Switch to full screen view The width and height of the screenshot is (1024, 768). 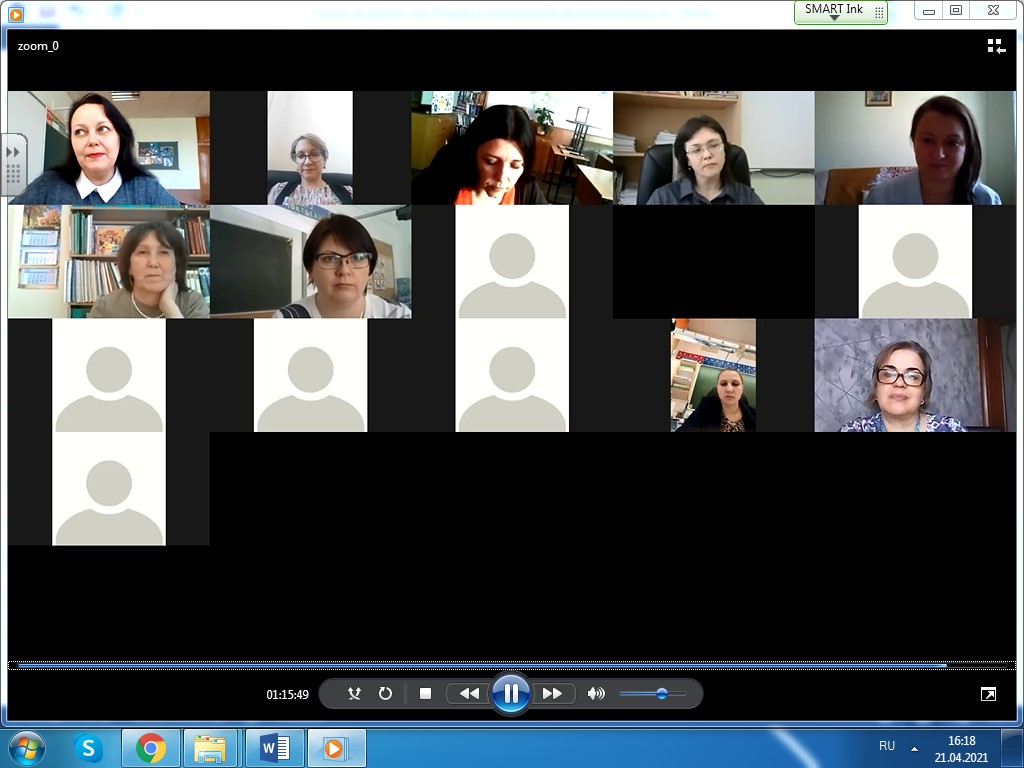pos(988,694)
